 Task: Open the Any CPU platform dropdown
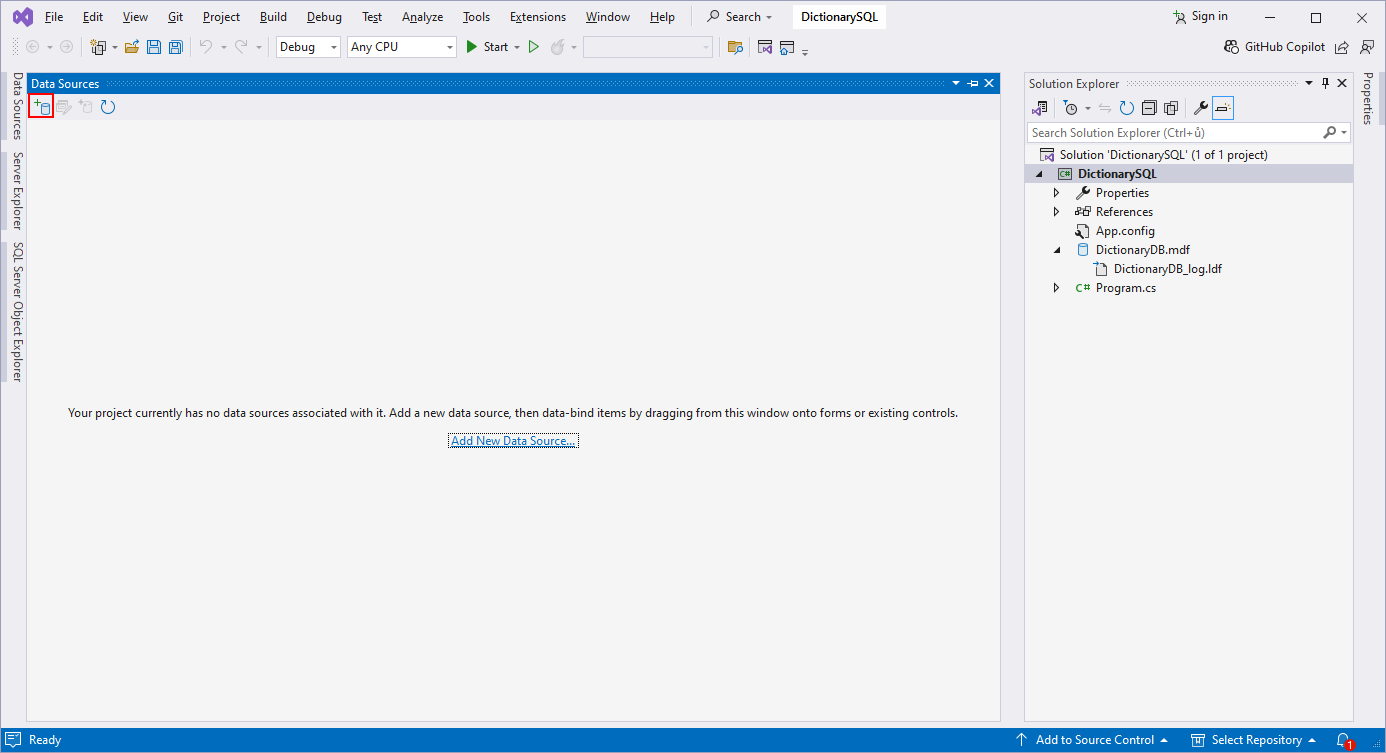[401, 47]
